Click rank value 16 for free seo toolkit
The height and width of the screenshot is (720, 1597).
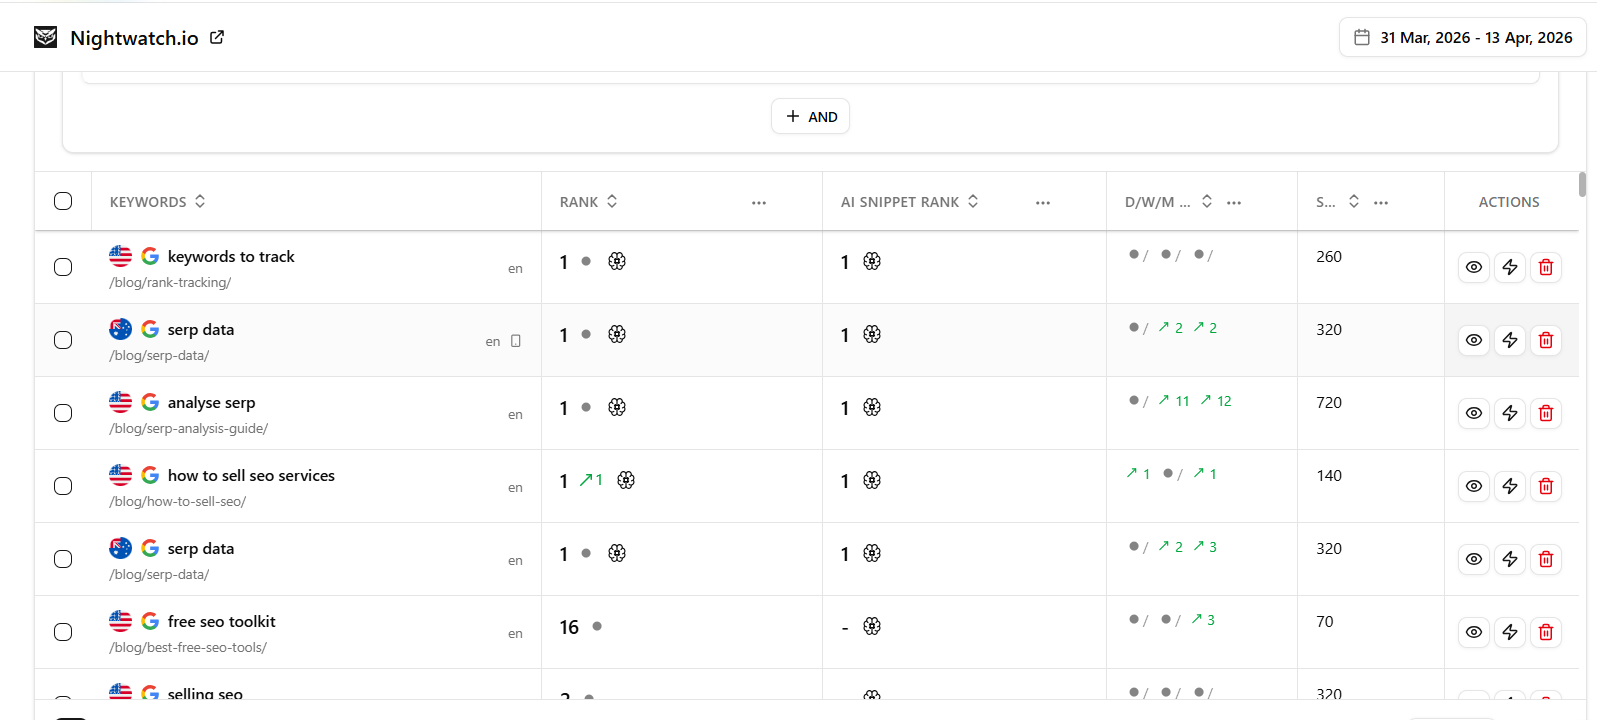569,627
